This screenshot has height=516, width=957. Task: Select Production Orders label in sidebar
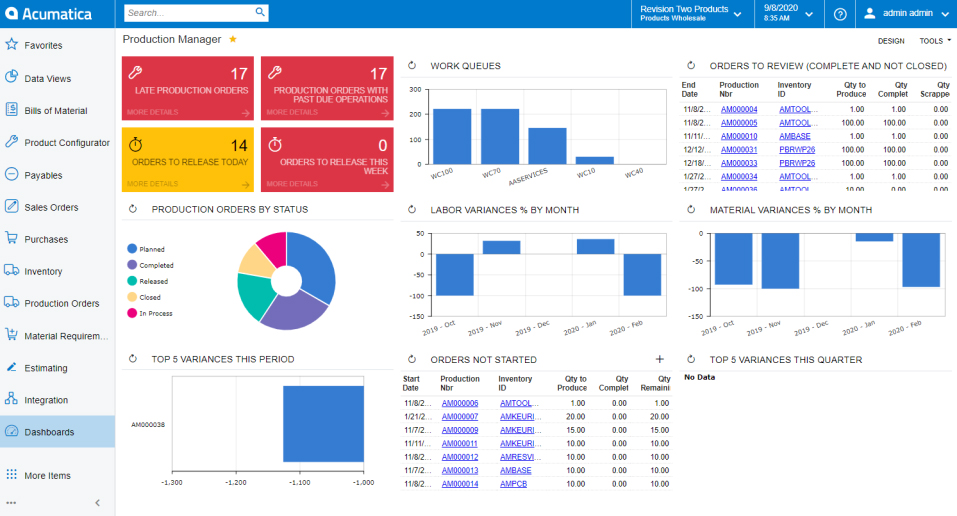click(62, 303)
